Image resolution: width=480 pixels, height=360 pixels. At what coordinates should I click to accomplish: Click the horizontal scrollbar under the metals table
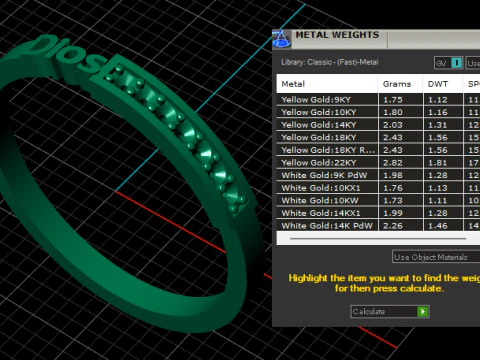click(378, 239)
